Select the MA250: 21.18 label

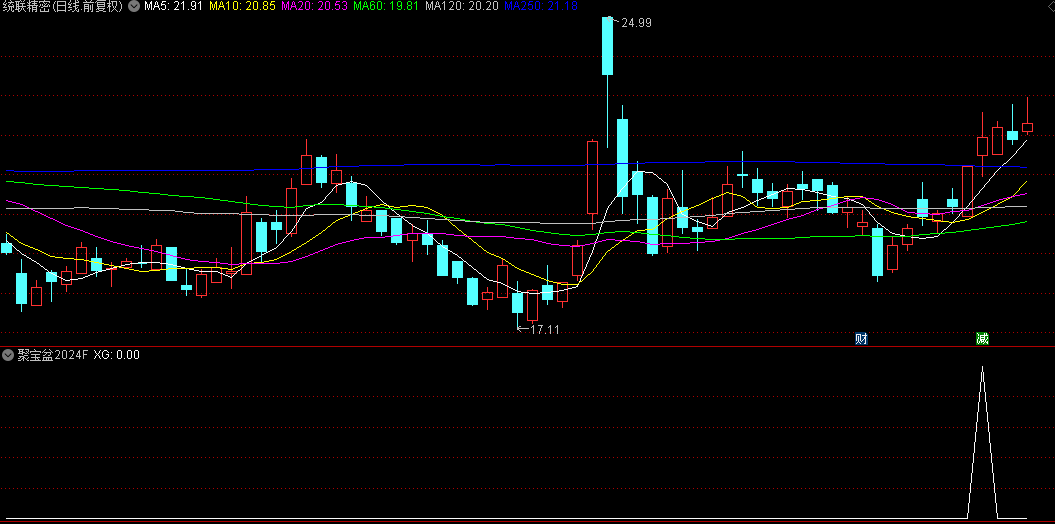(540, 6)
